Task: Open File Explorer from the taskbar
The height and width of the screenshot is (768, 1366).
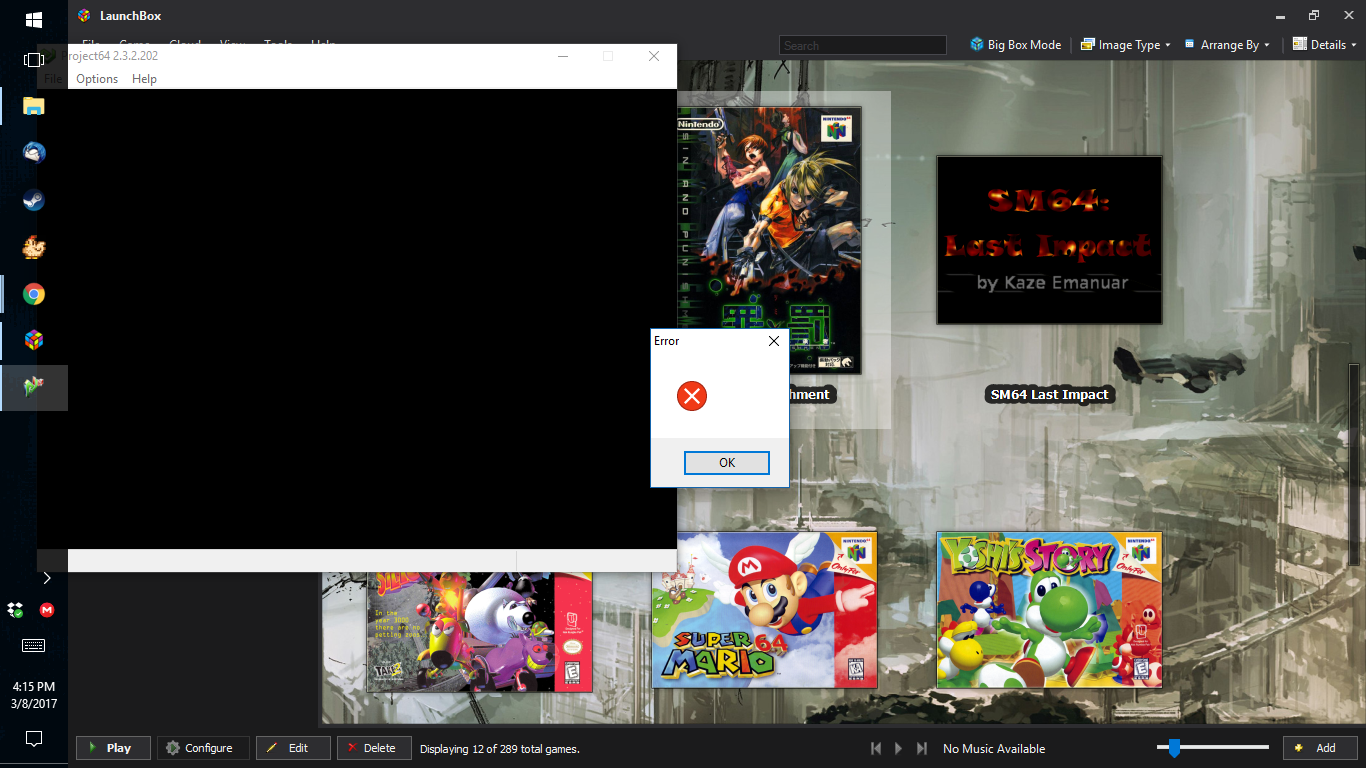Action: 33,106
